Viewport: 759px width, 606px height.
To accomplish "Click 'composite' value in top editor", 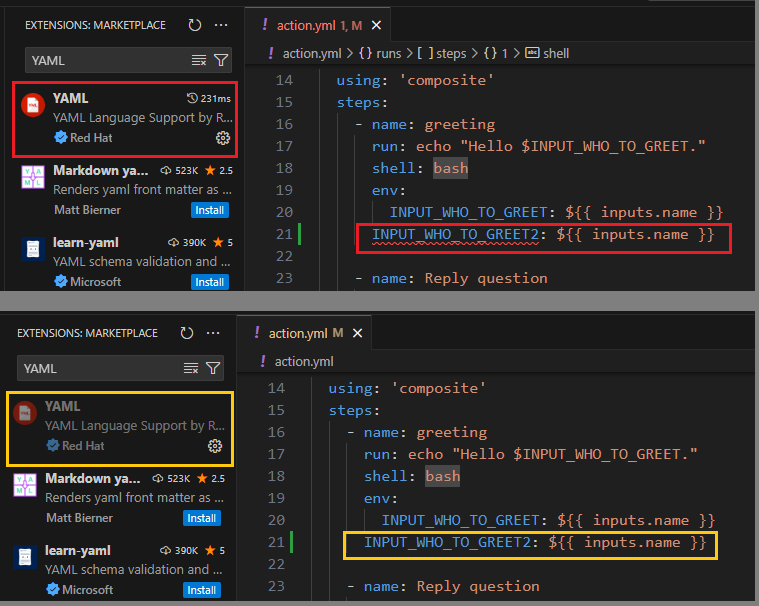I will pyautogui.click(x=446, y=80).
